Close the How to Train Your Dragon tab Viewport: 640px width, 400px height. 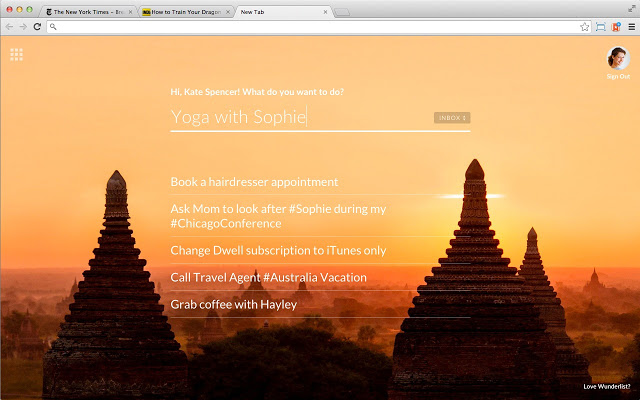point(228,12)
